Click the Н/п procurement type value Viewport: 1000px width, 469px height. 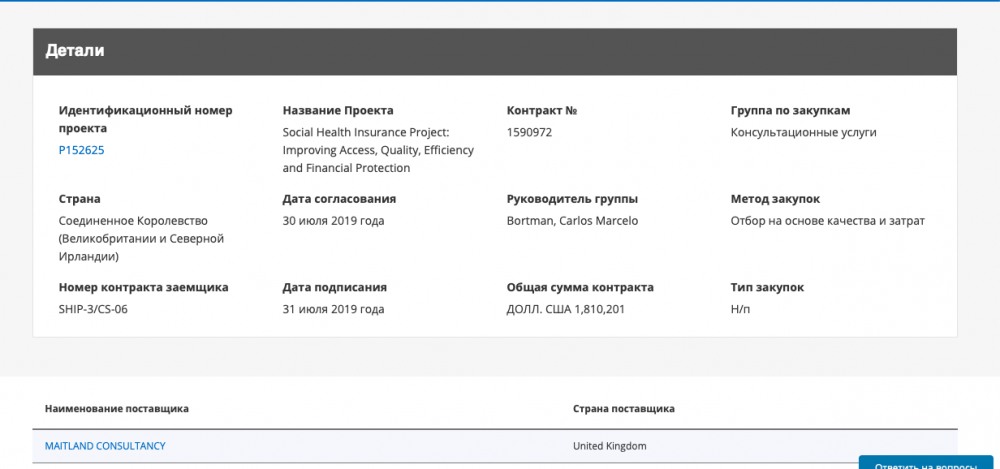coord(740,309)
